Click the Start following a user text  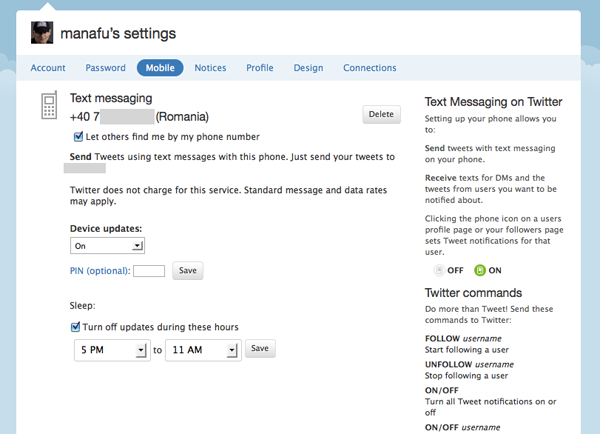(x=466, y=349)
